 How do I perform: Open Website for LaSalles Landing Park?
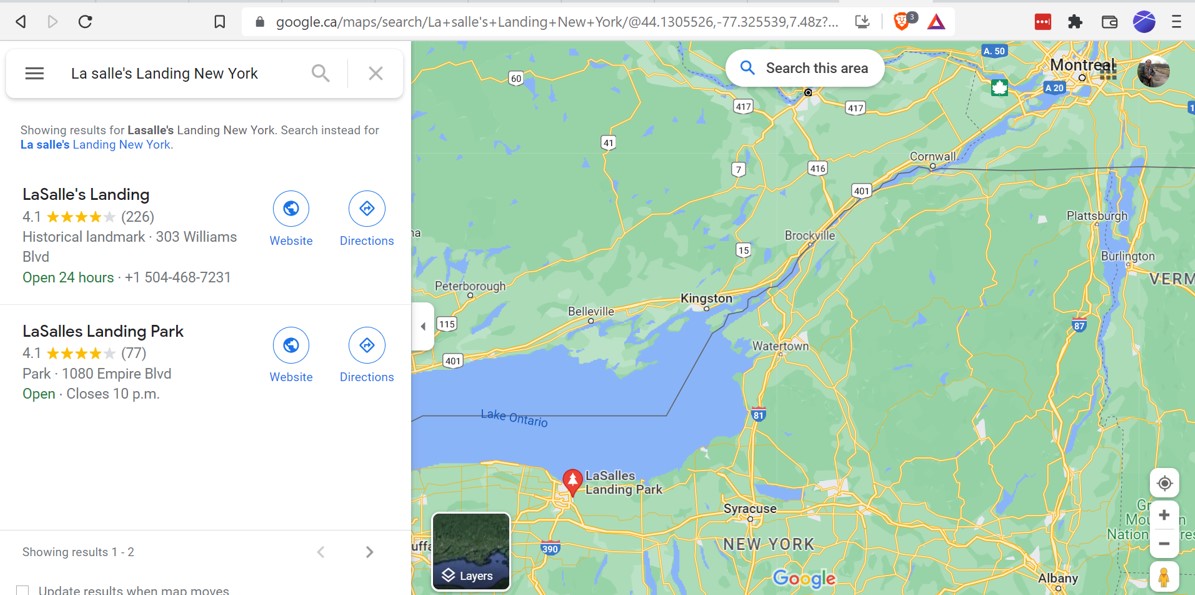click(291, 355)
